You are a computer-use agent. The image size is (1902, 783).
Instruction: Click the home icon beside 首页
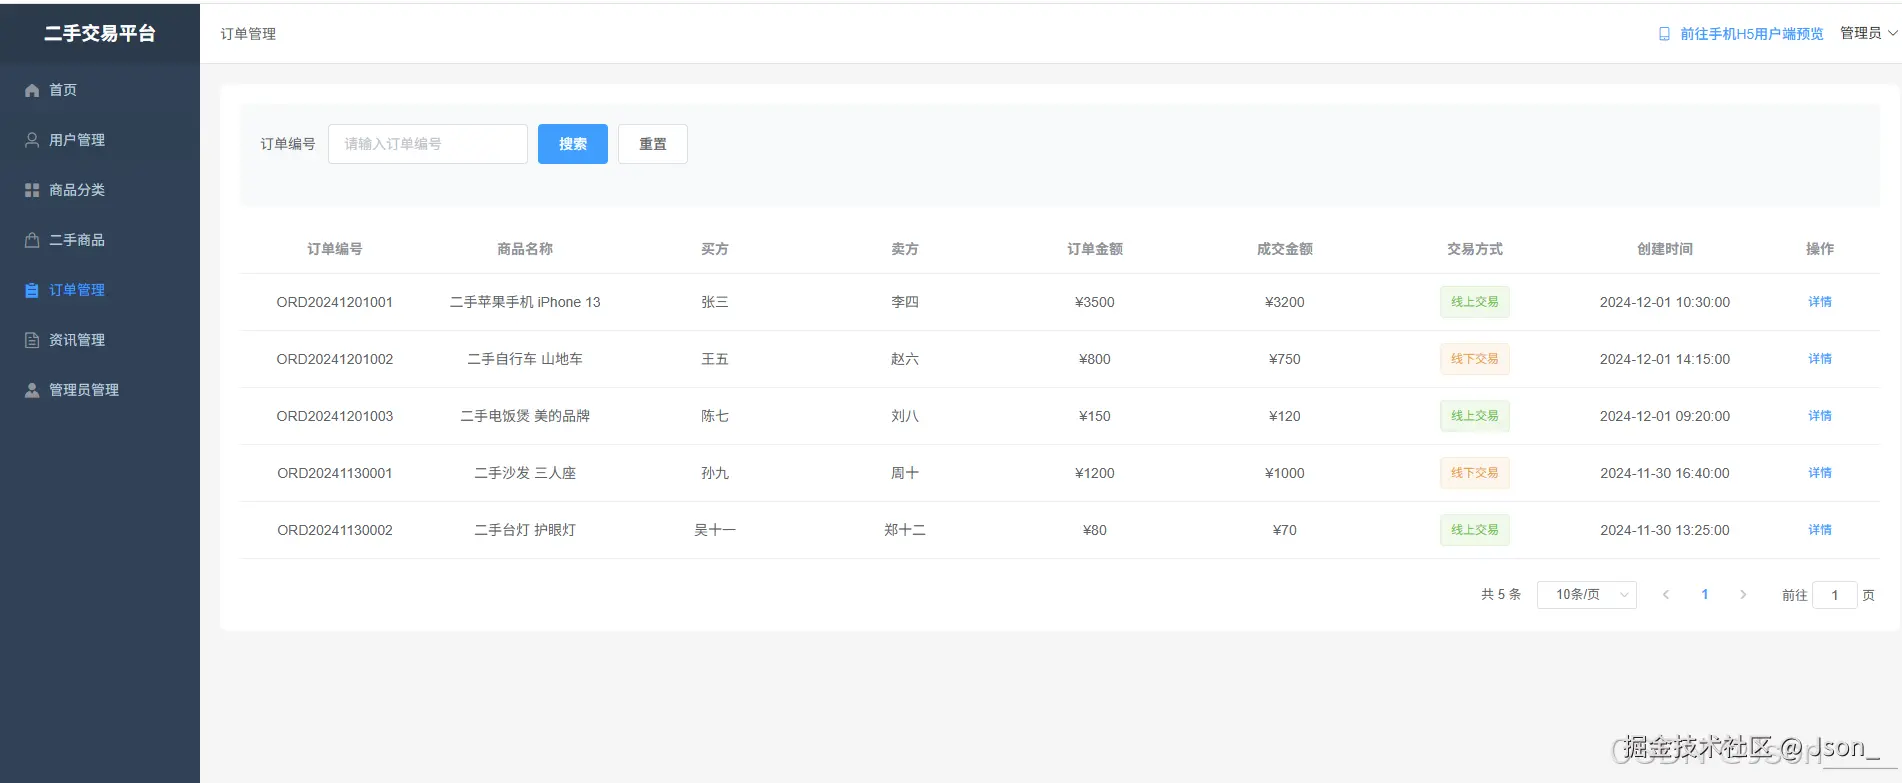(32, 90)
